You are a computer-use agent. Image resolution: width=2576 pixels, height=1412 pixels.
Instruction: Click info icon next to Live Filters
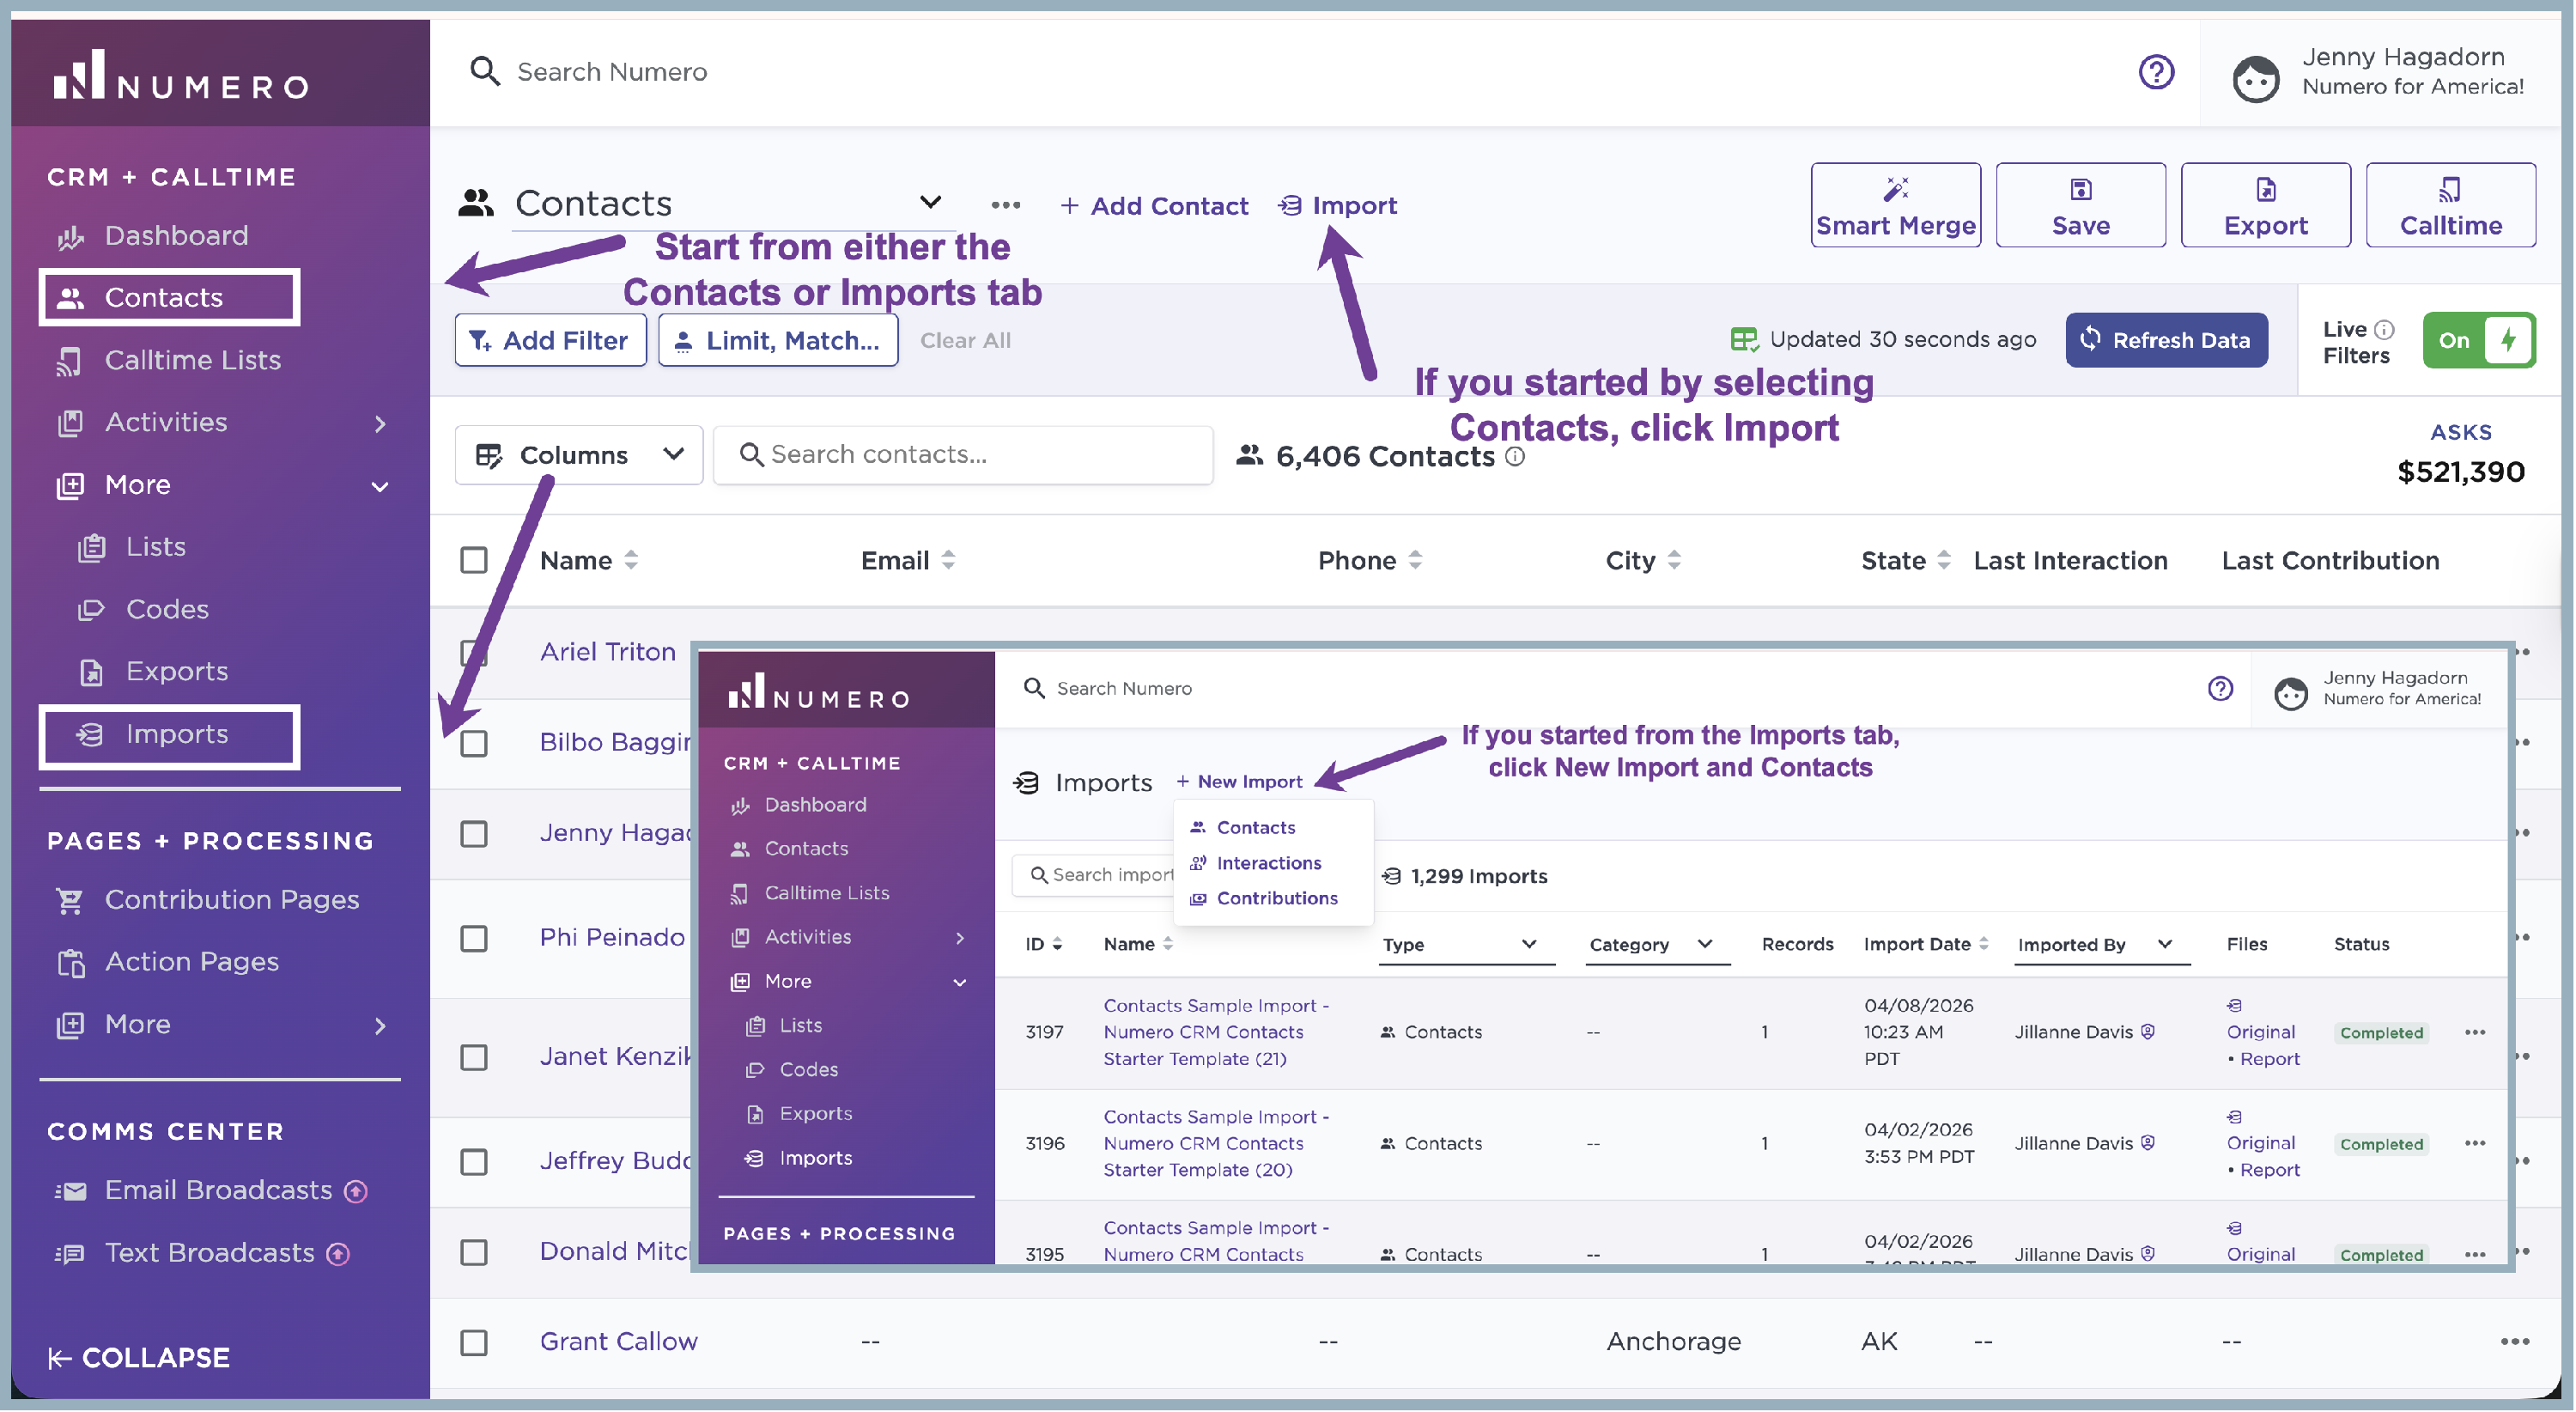(x=2384, y=329)
